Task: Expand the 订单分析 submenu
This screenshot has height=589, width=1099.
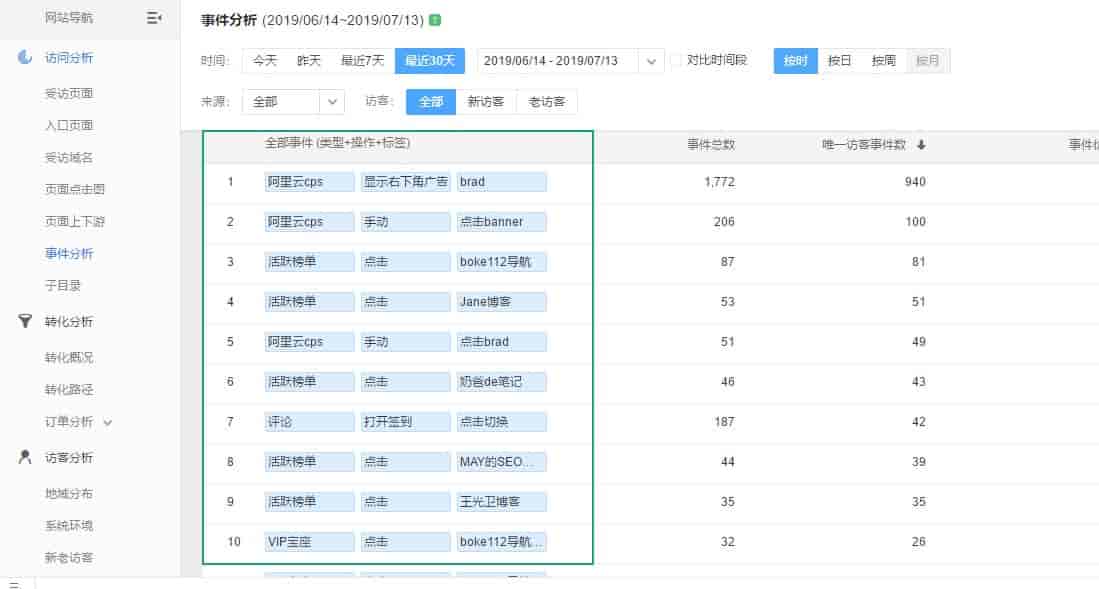Action: tap(108, 422)
